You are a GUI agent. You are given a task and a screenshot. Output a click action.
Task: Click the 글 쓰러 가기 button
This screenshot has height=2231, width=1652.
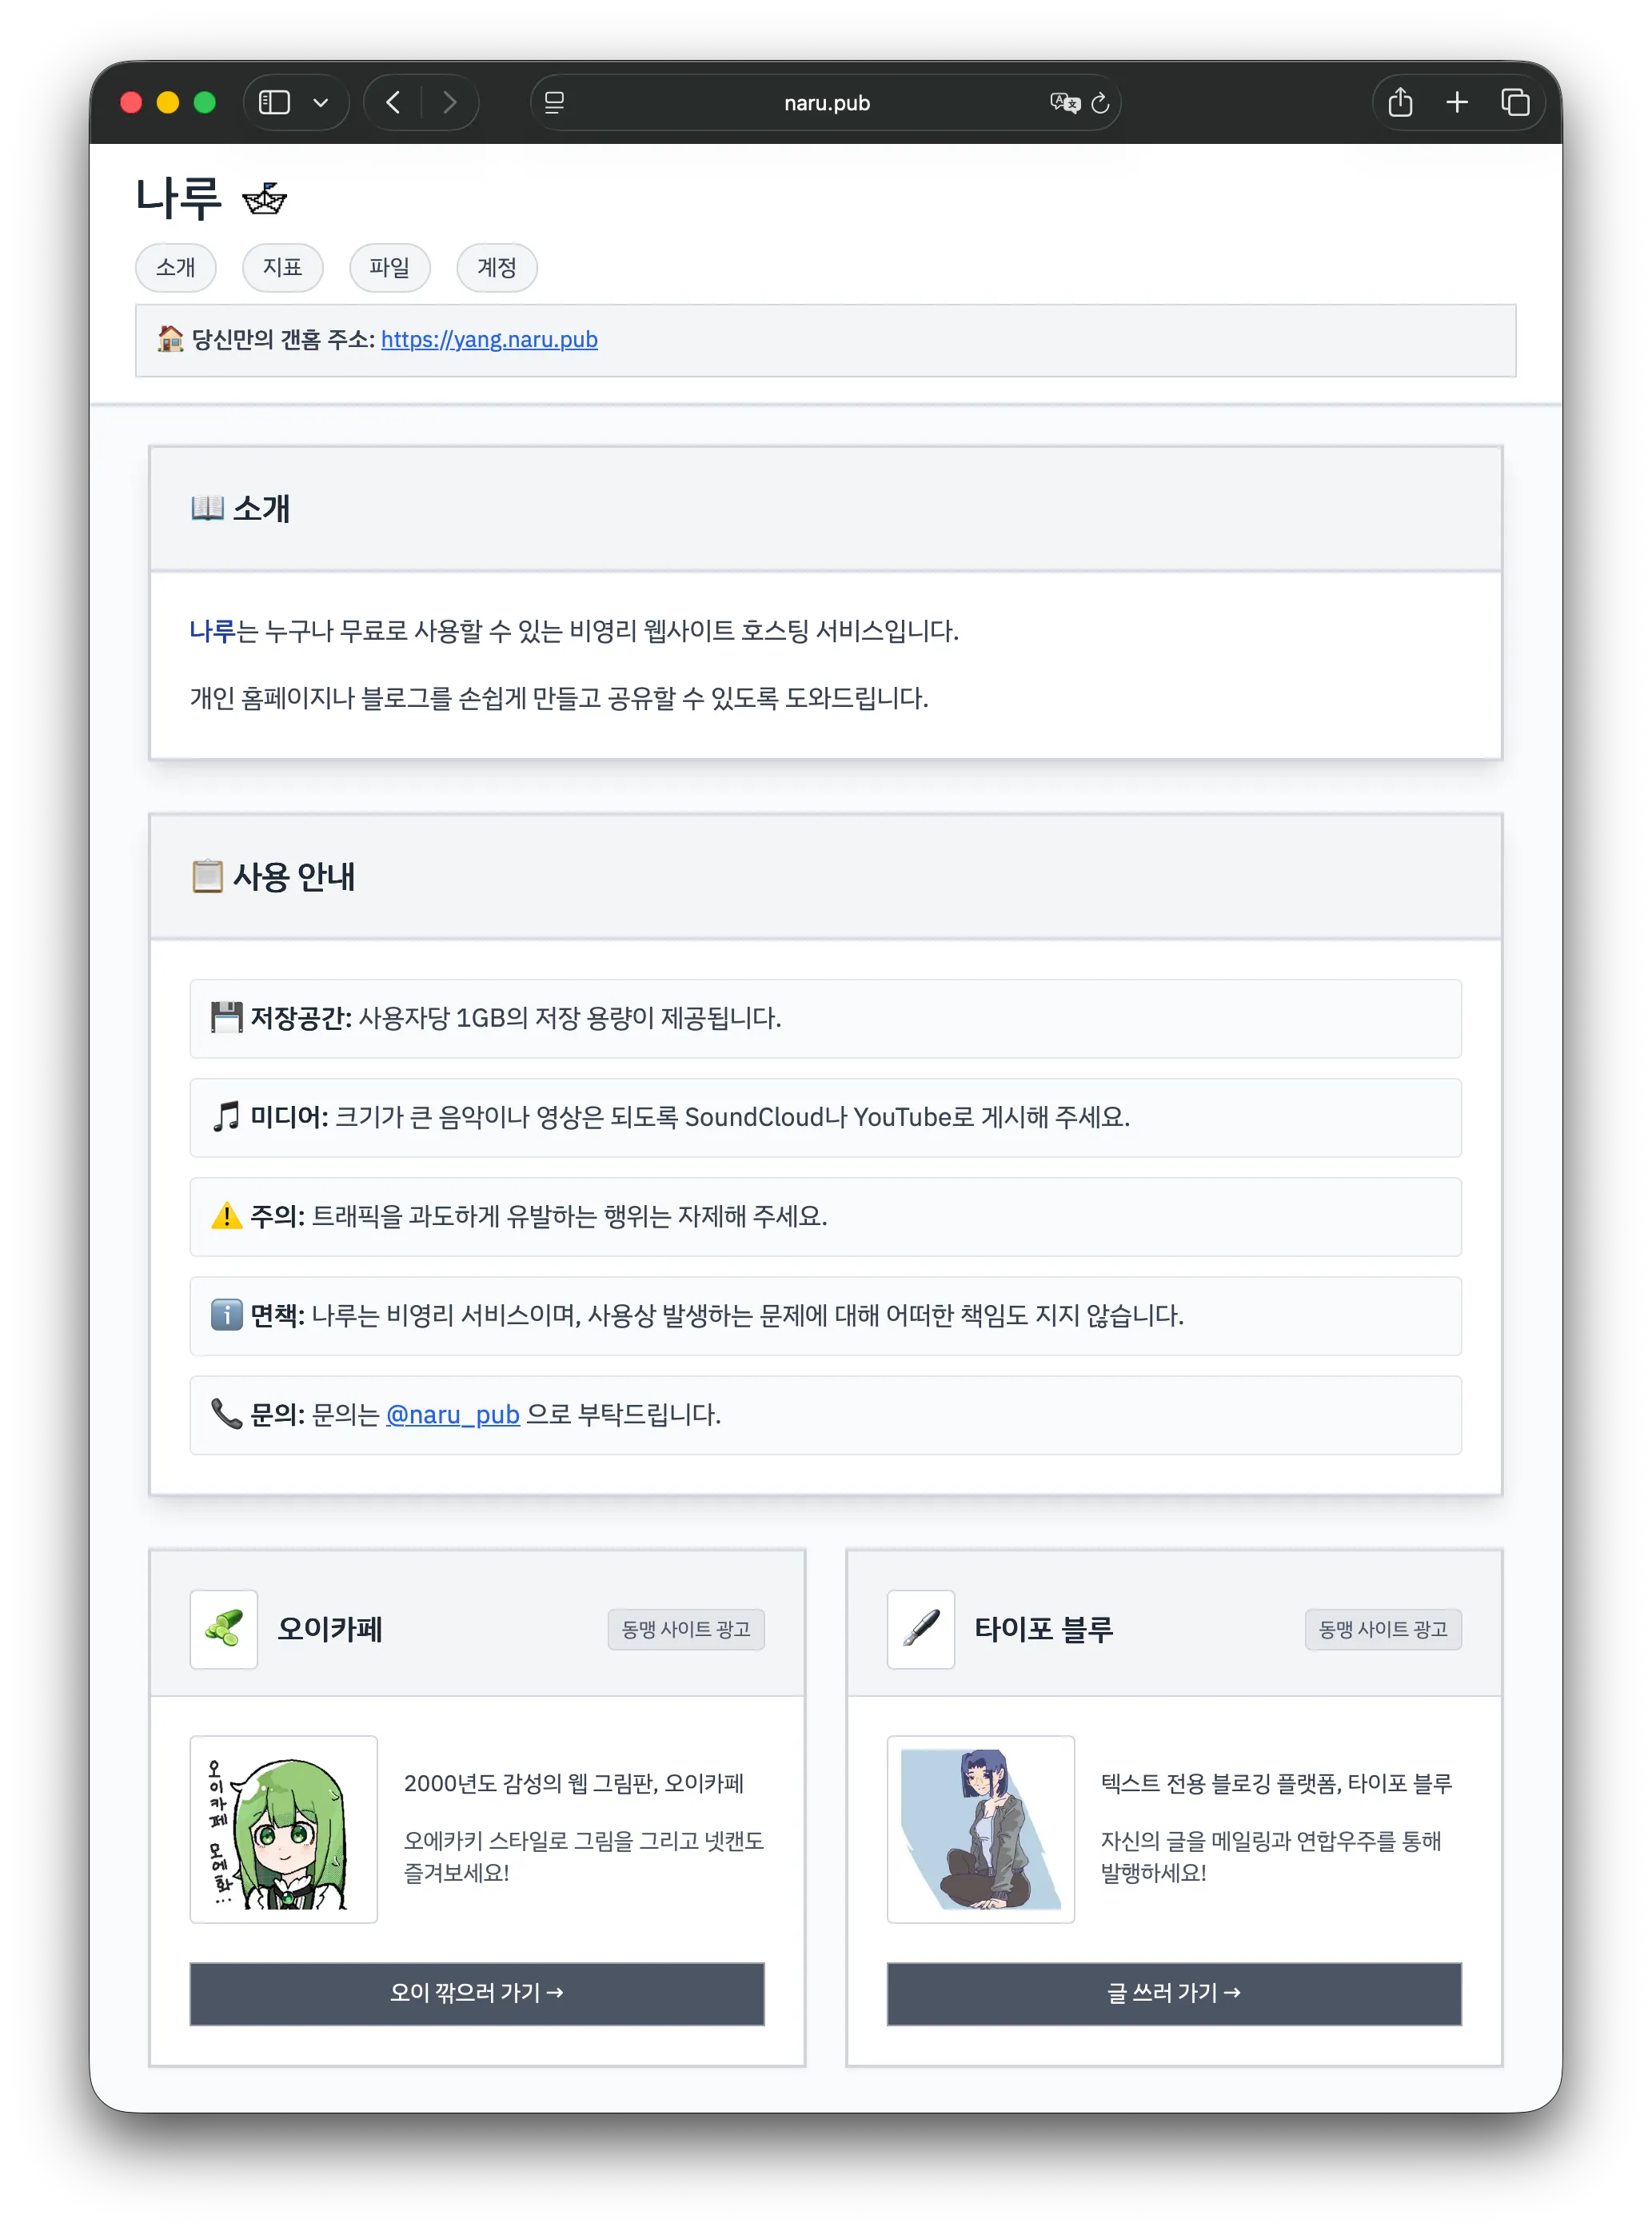pyautogui.click(x=1174, y=1993)
